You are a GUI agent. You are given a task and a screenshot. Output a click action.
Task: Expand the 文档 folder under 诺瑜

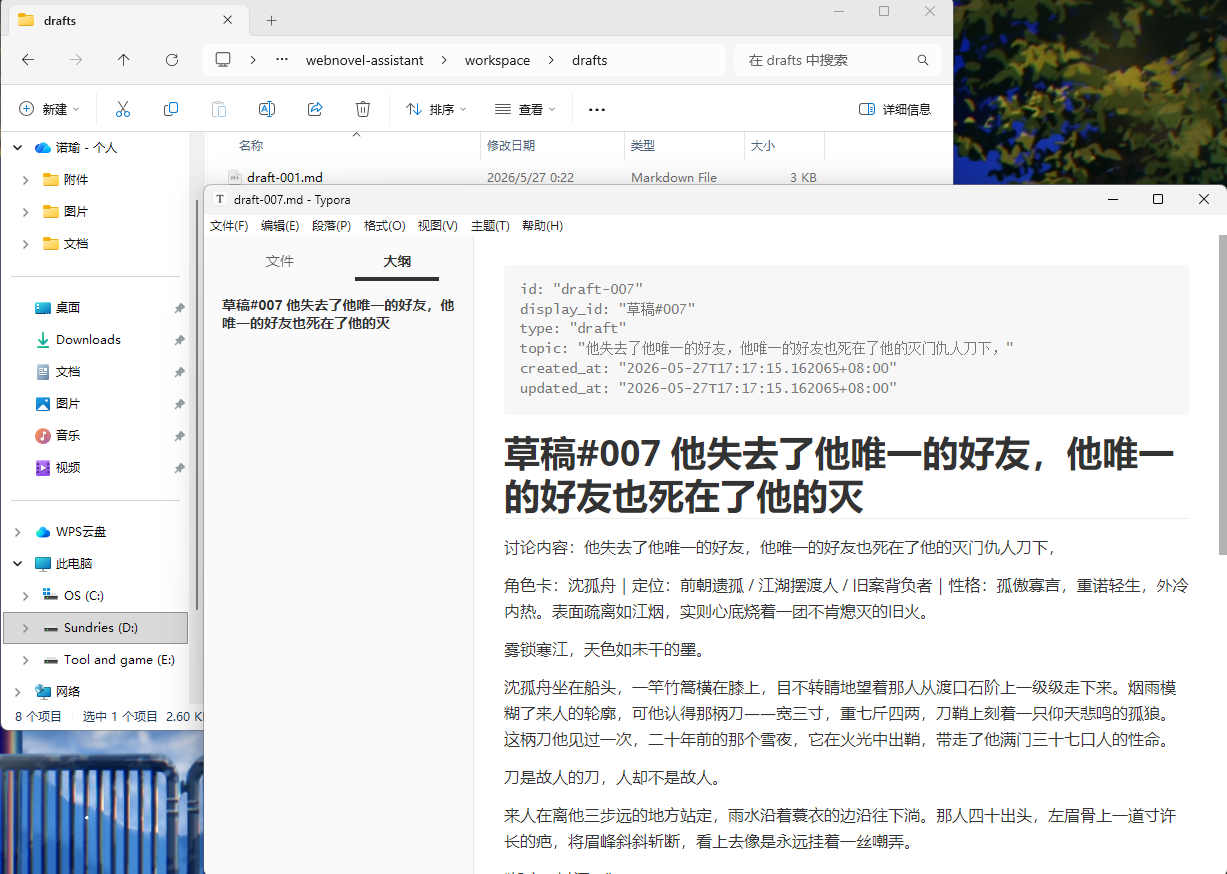pos(25,244)
